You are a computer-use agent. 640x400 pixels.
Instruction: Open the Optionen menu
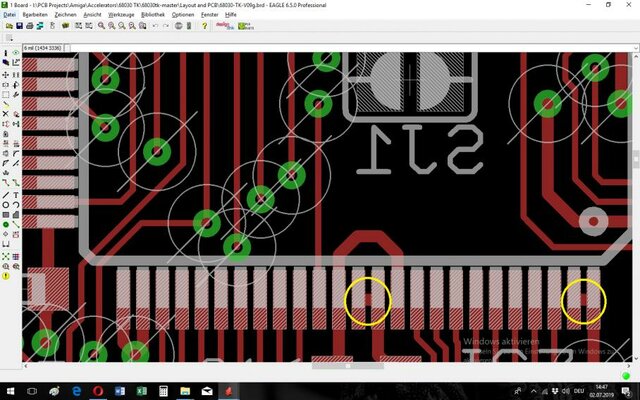(182, 16)
